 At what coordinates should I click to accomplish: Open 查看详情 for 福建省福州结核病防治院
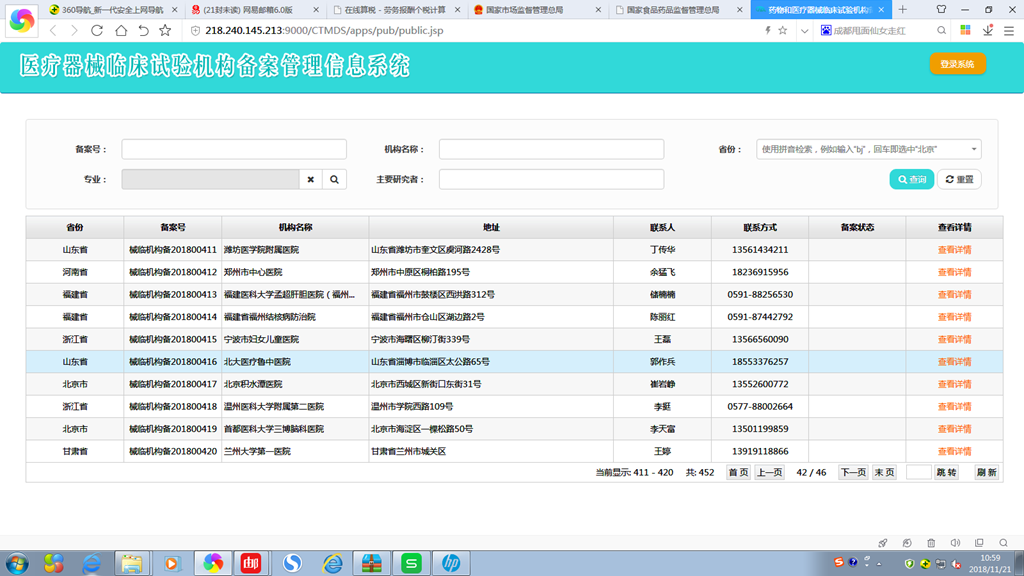(x=954, y=317)
